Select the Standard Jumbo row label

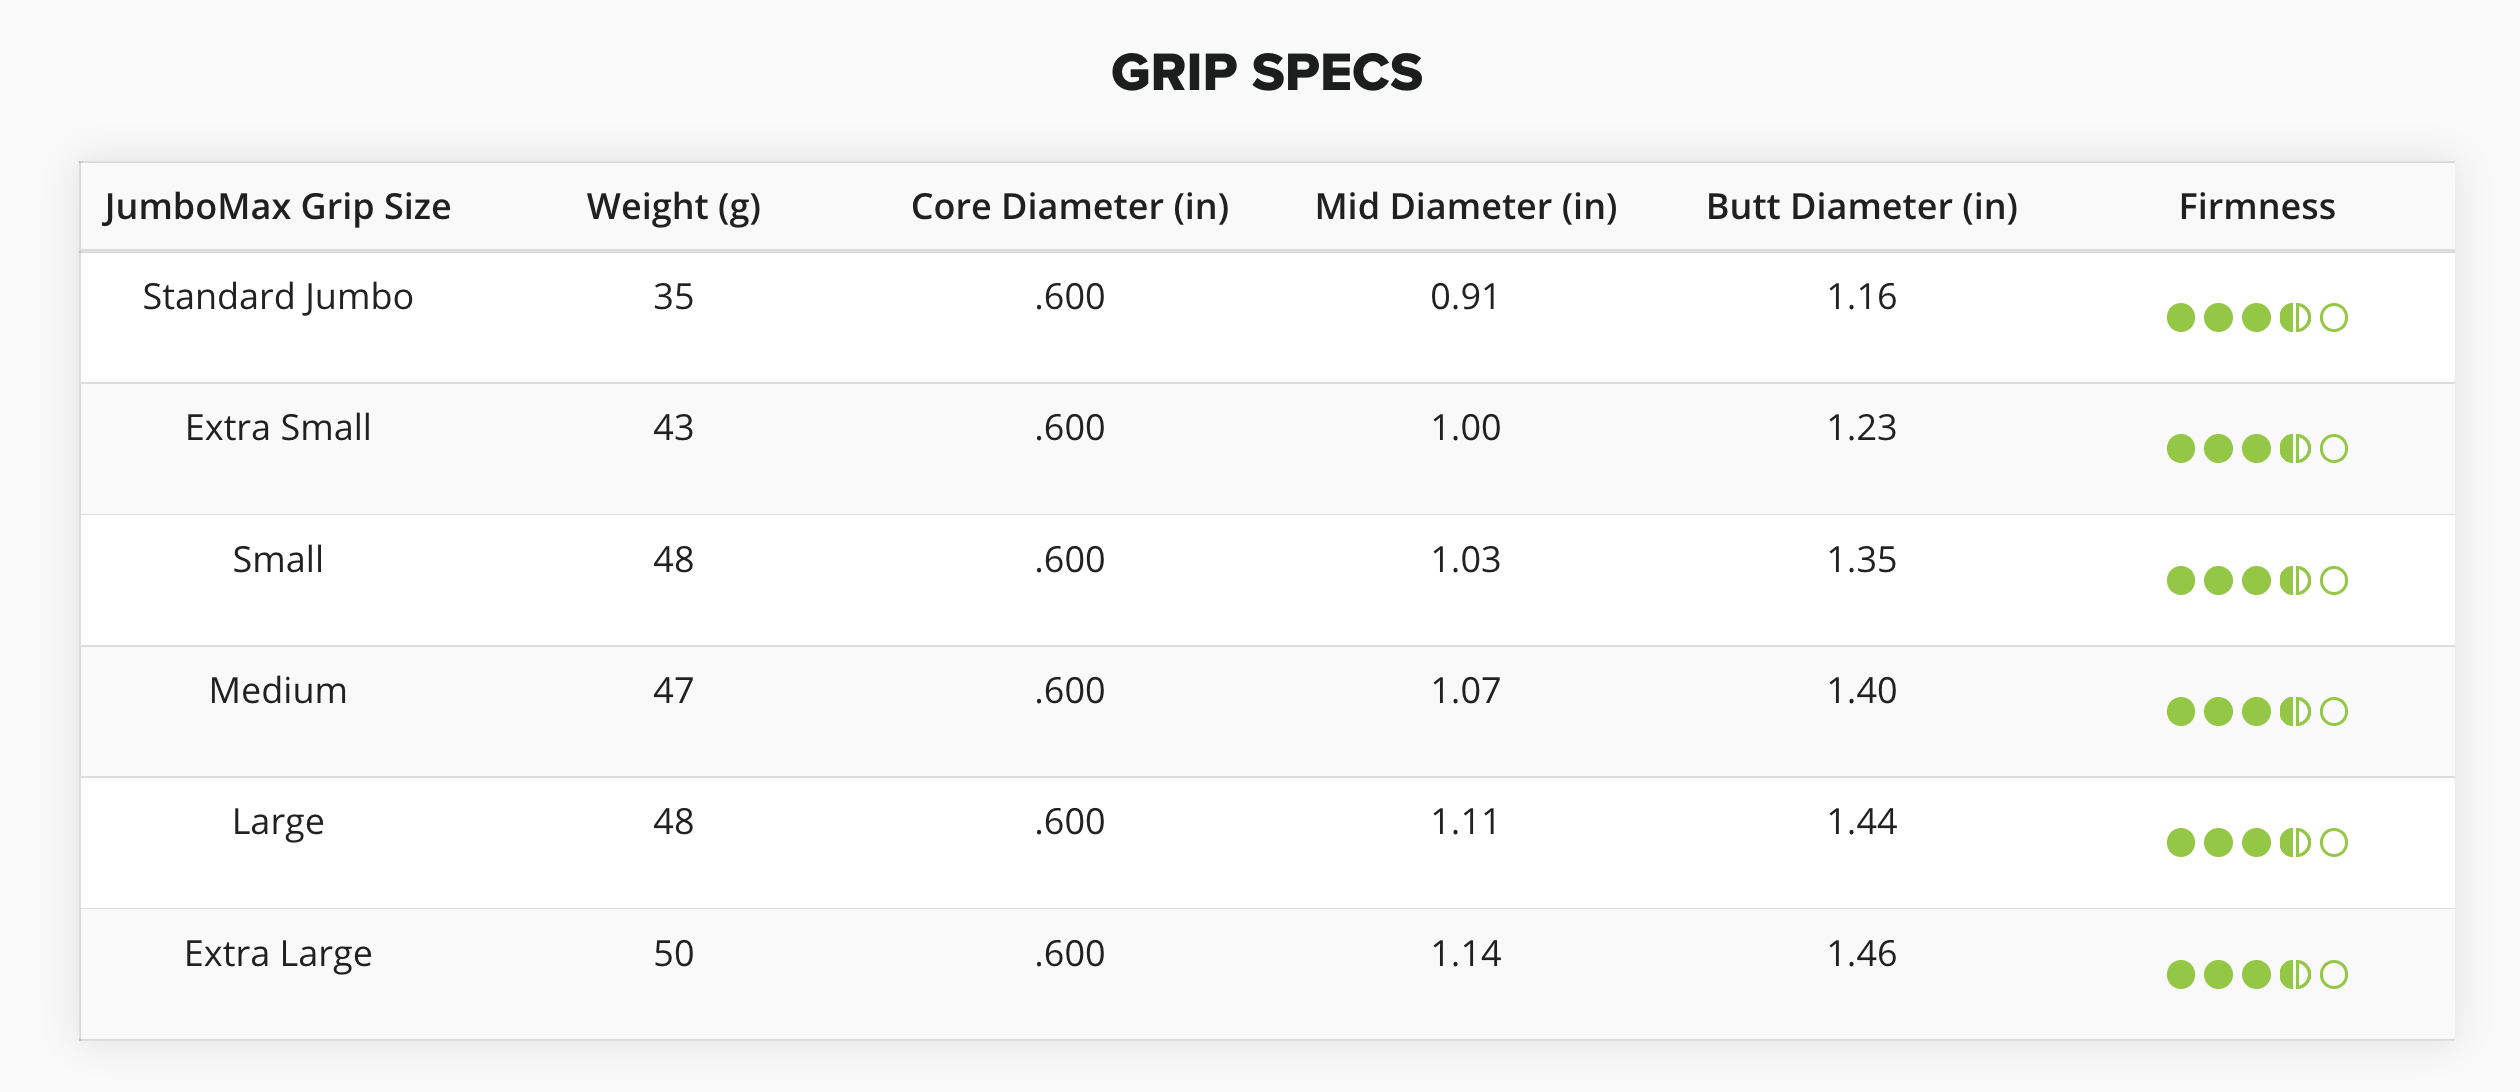[x=278, y=297]
